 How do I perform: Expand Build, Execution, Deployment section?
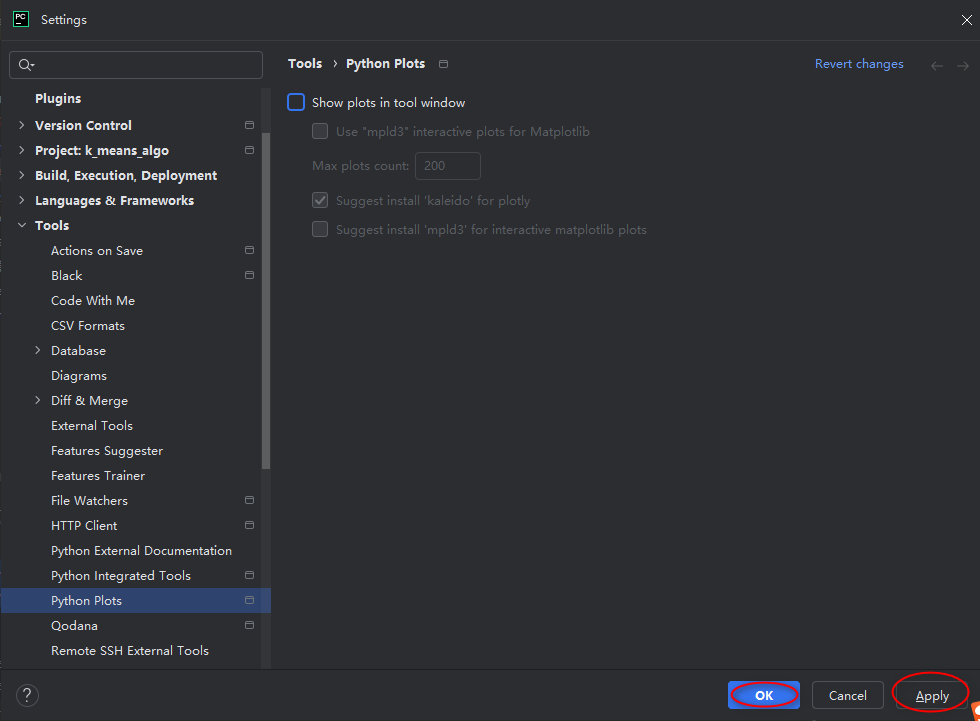(22, 175)
